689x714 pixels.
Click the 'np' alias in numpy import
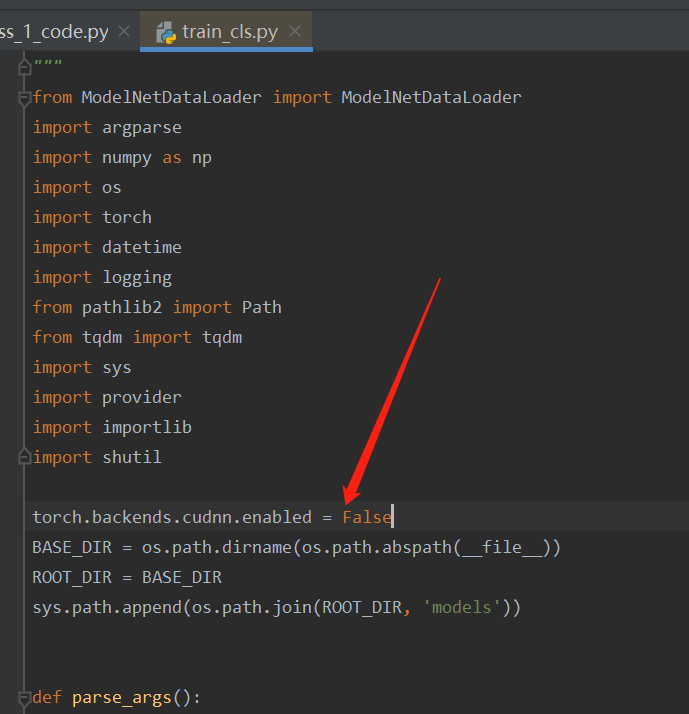[202, 158]
